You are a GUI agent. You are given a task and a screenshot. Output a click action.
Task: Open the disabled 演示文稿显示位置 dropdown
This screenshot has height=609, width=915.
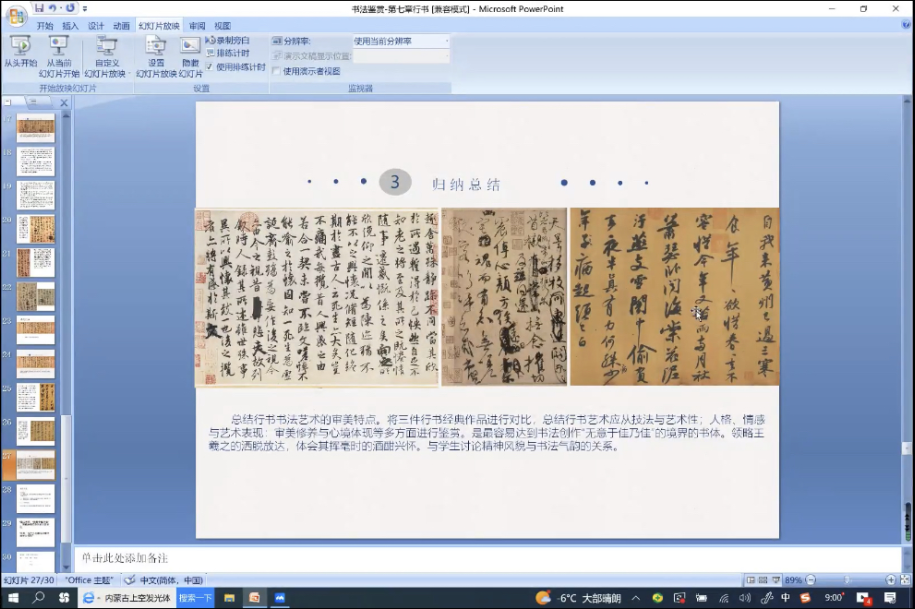click(401, 56)
